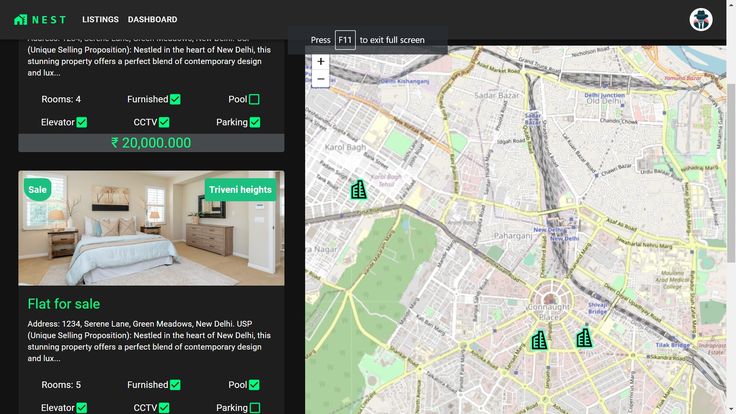Select the left building marker below Connaught Place
Screen dimensions: 736x414
539,340
